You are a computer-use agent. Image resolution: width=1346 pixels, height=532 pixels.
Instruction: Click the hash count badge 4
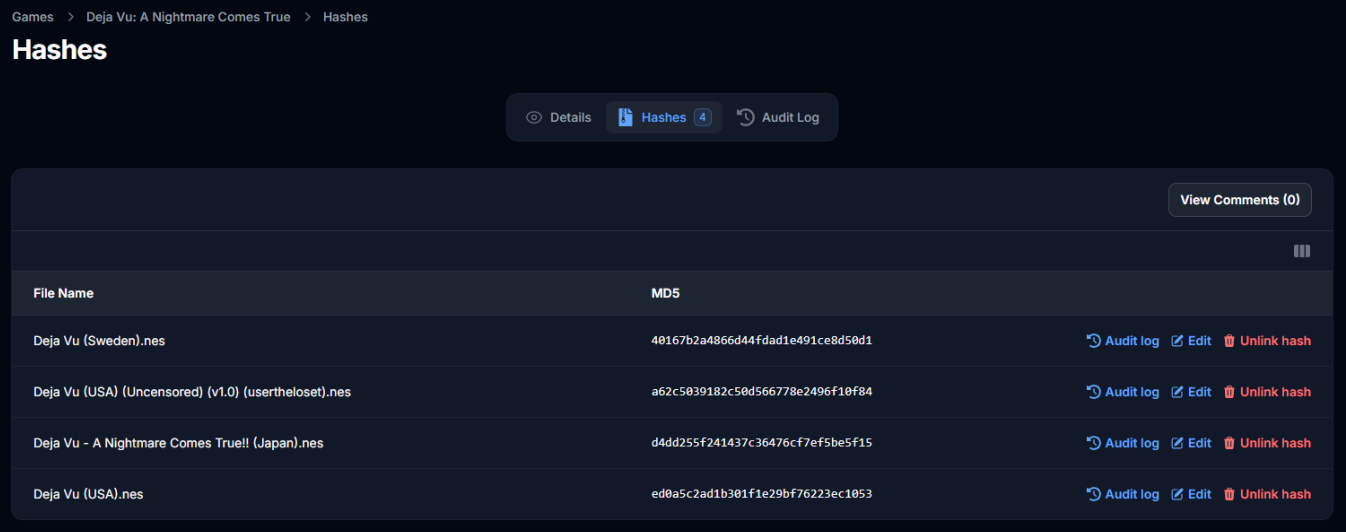point(702,117)
